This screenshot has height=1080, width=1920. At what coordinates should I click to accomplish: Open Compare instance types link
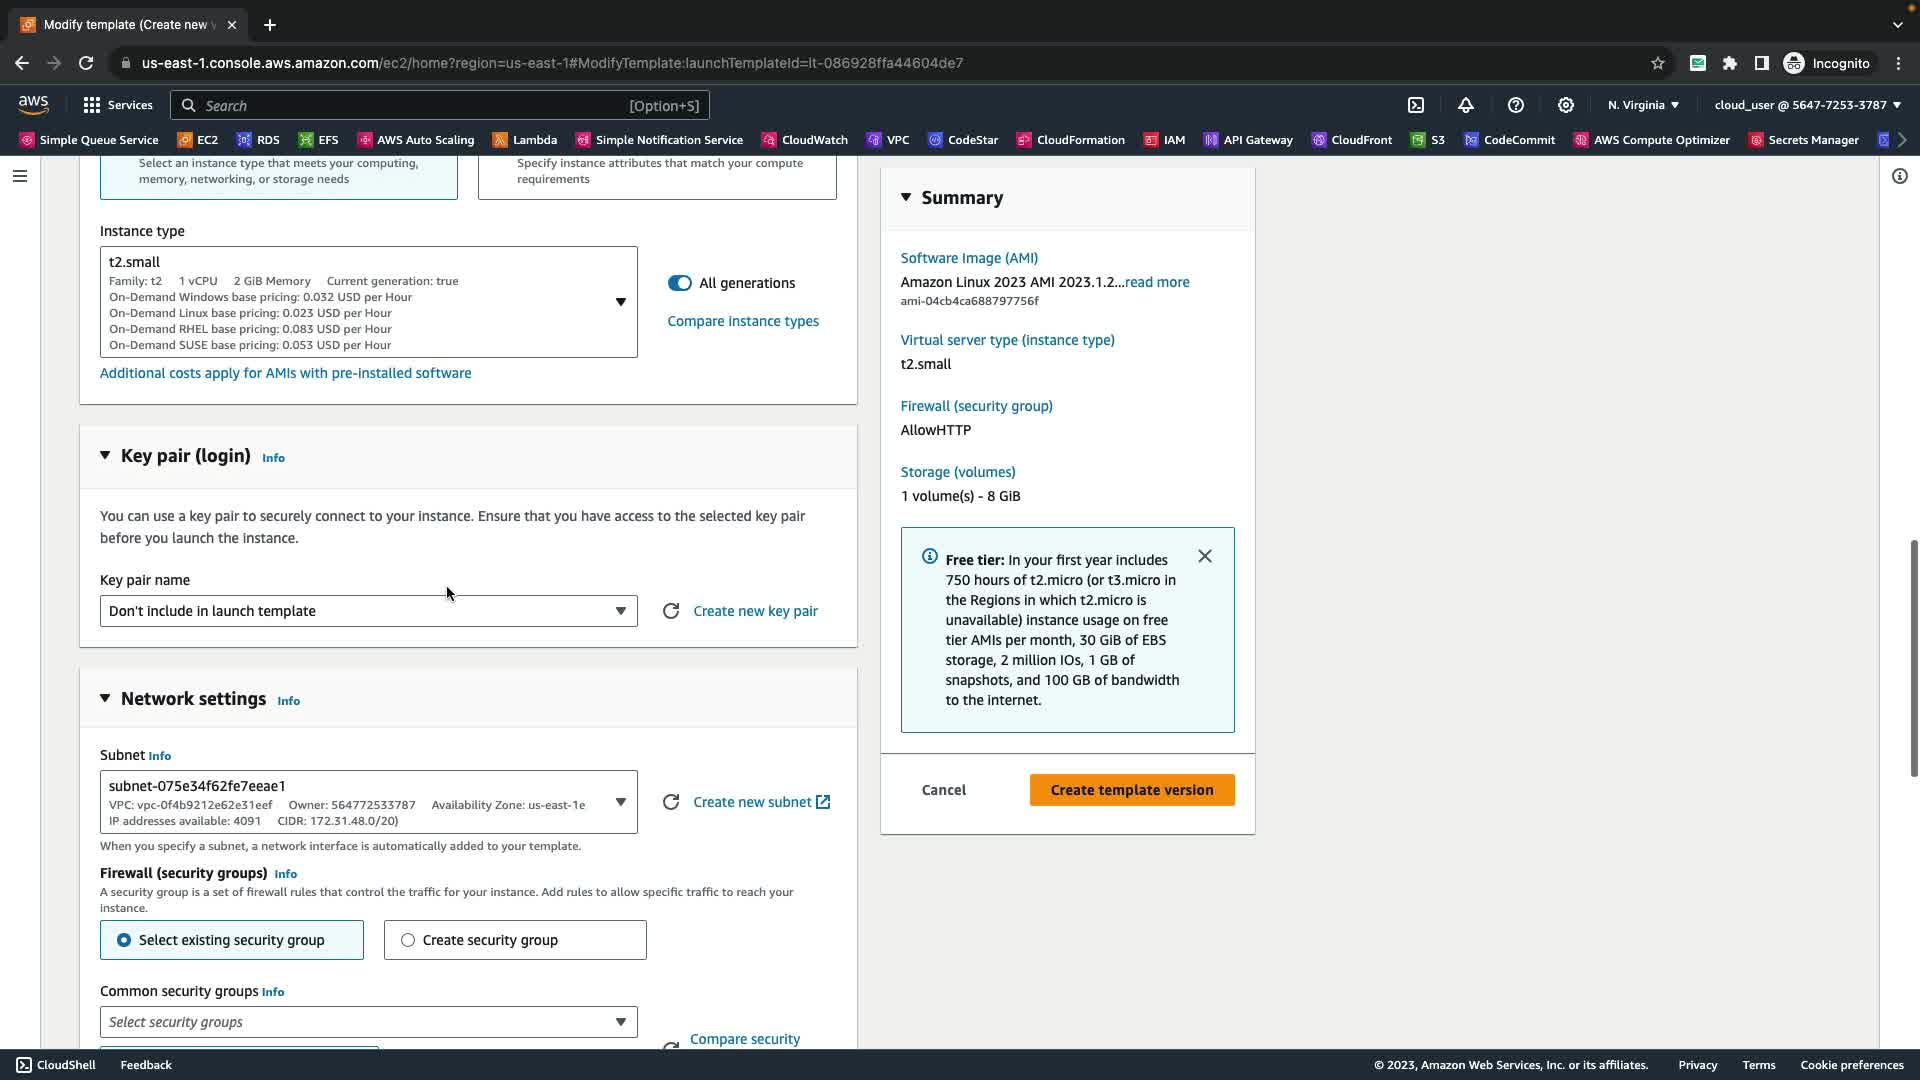pyautogui.click(x=743, y=321)
